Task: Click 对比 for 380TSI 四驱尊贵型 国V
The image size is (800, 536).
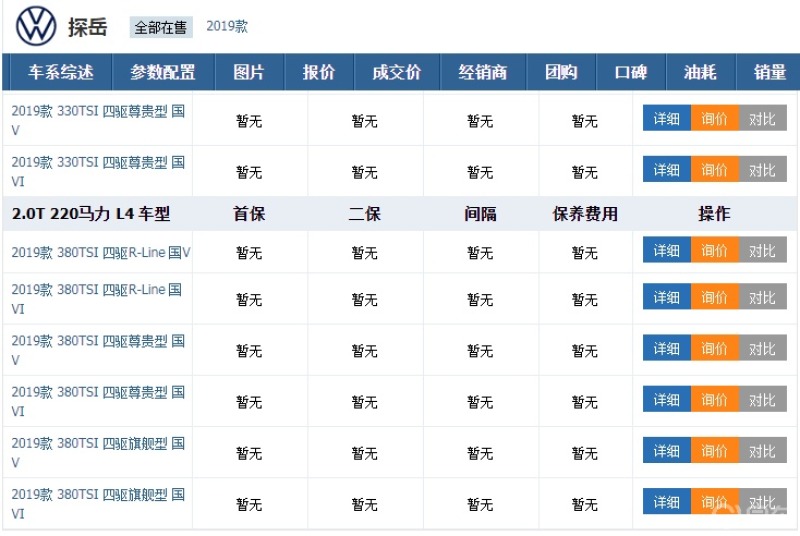Action: click(x=762, y=348)
